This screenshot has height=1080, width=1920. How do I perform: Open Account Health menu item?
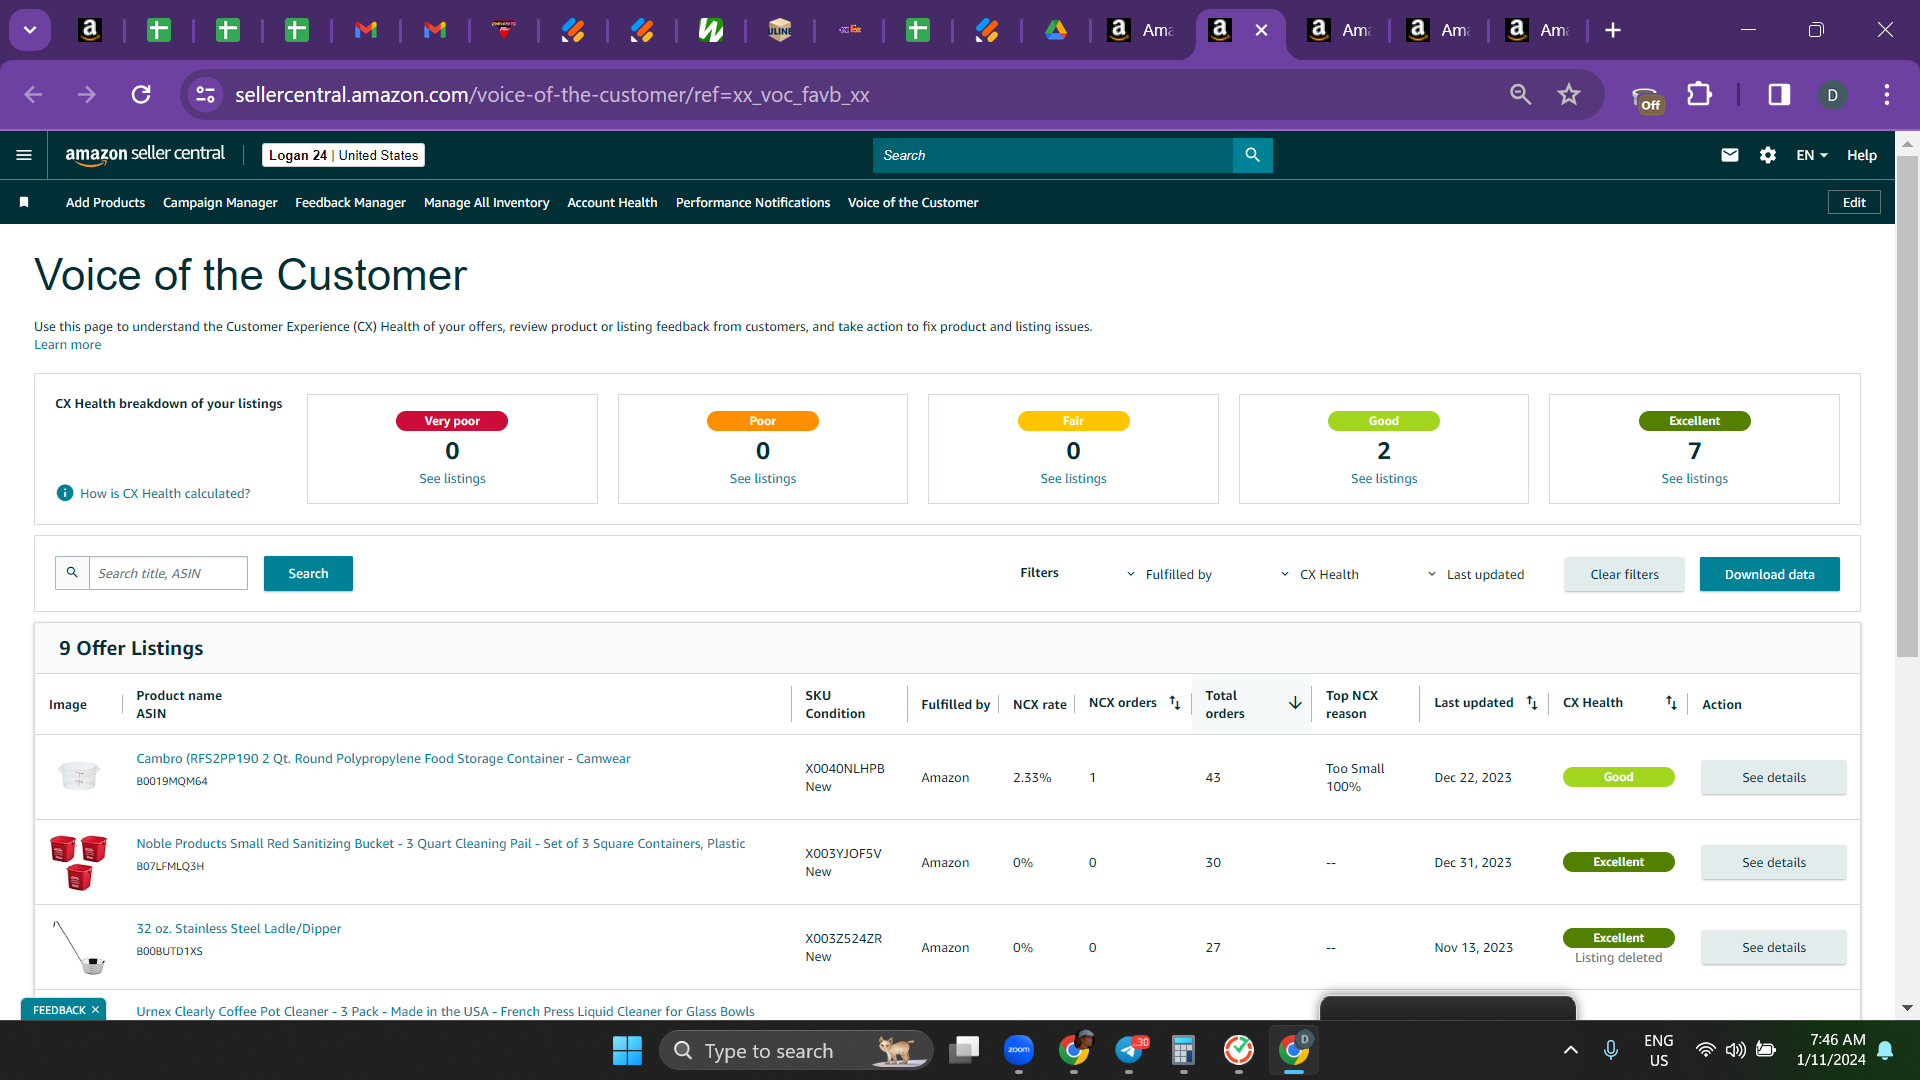click(612, 202)
